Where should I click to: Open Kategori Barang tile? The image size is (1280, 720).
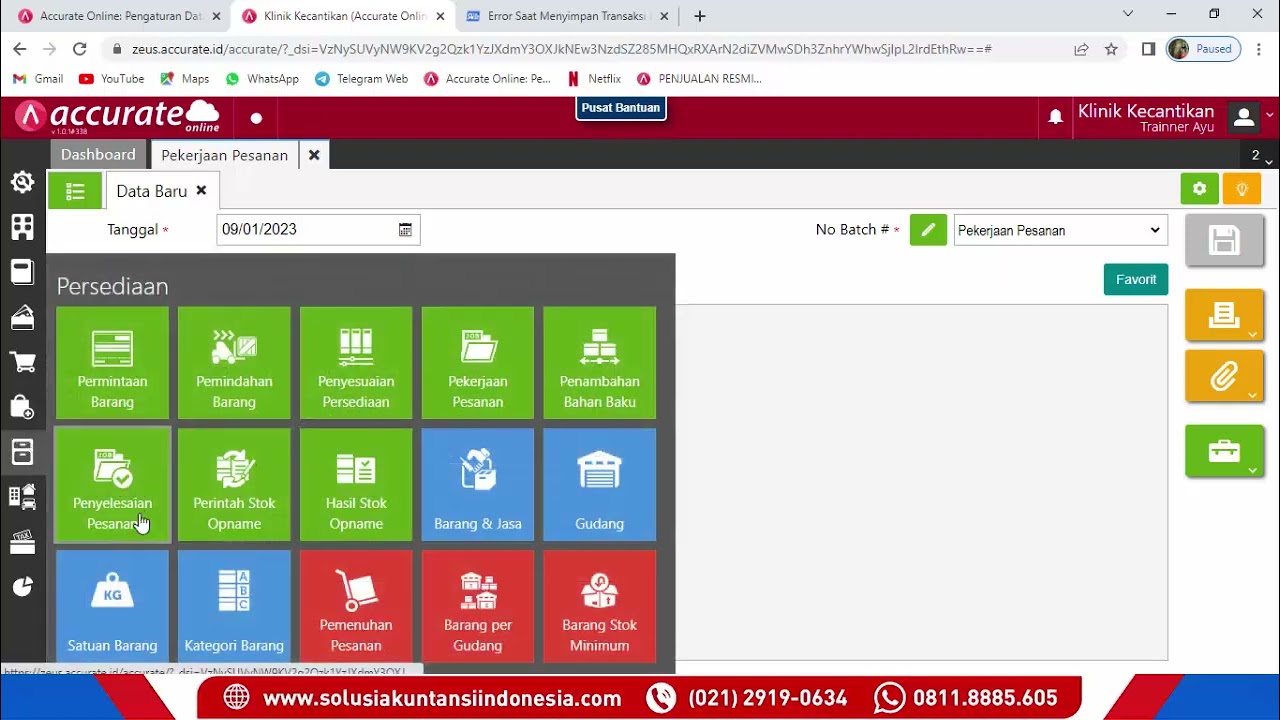234,606
